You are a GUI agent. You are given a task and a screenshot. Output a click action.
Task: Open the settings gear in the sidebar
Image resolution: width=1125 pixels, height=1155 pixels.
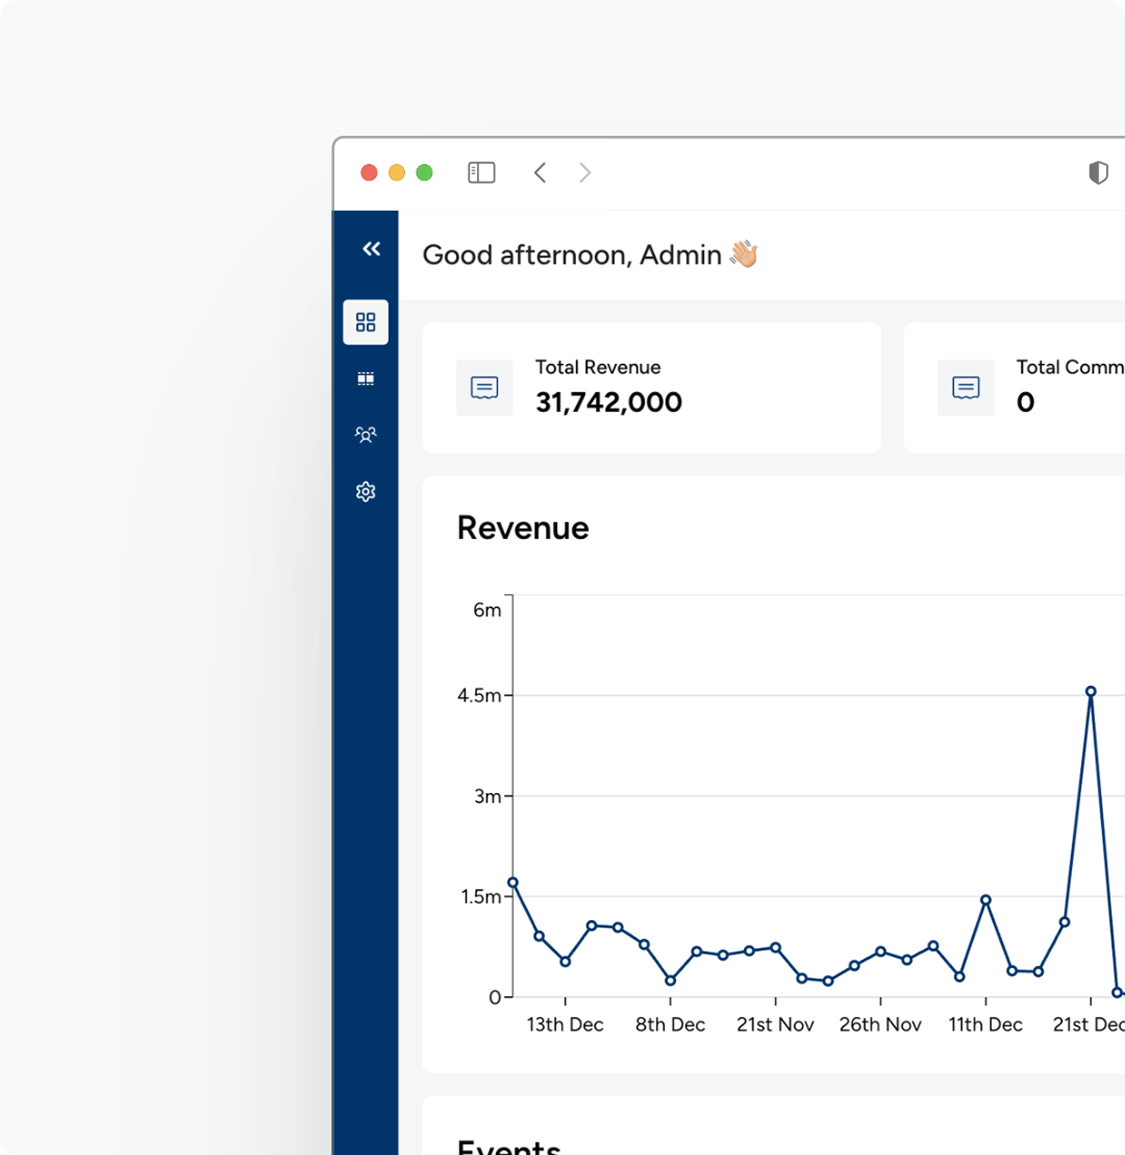click(x=366, y=492)
